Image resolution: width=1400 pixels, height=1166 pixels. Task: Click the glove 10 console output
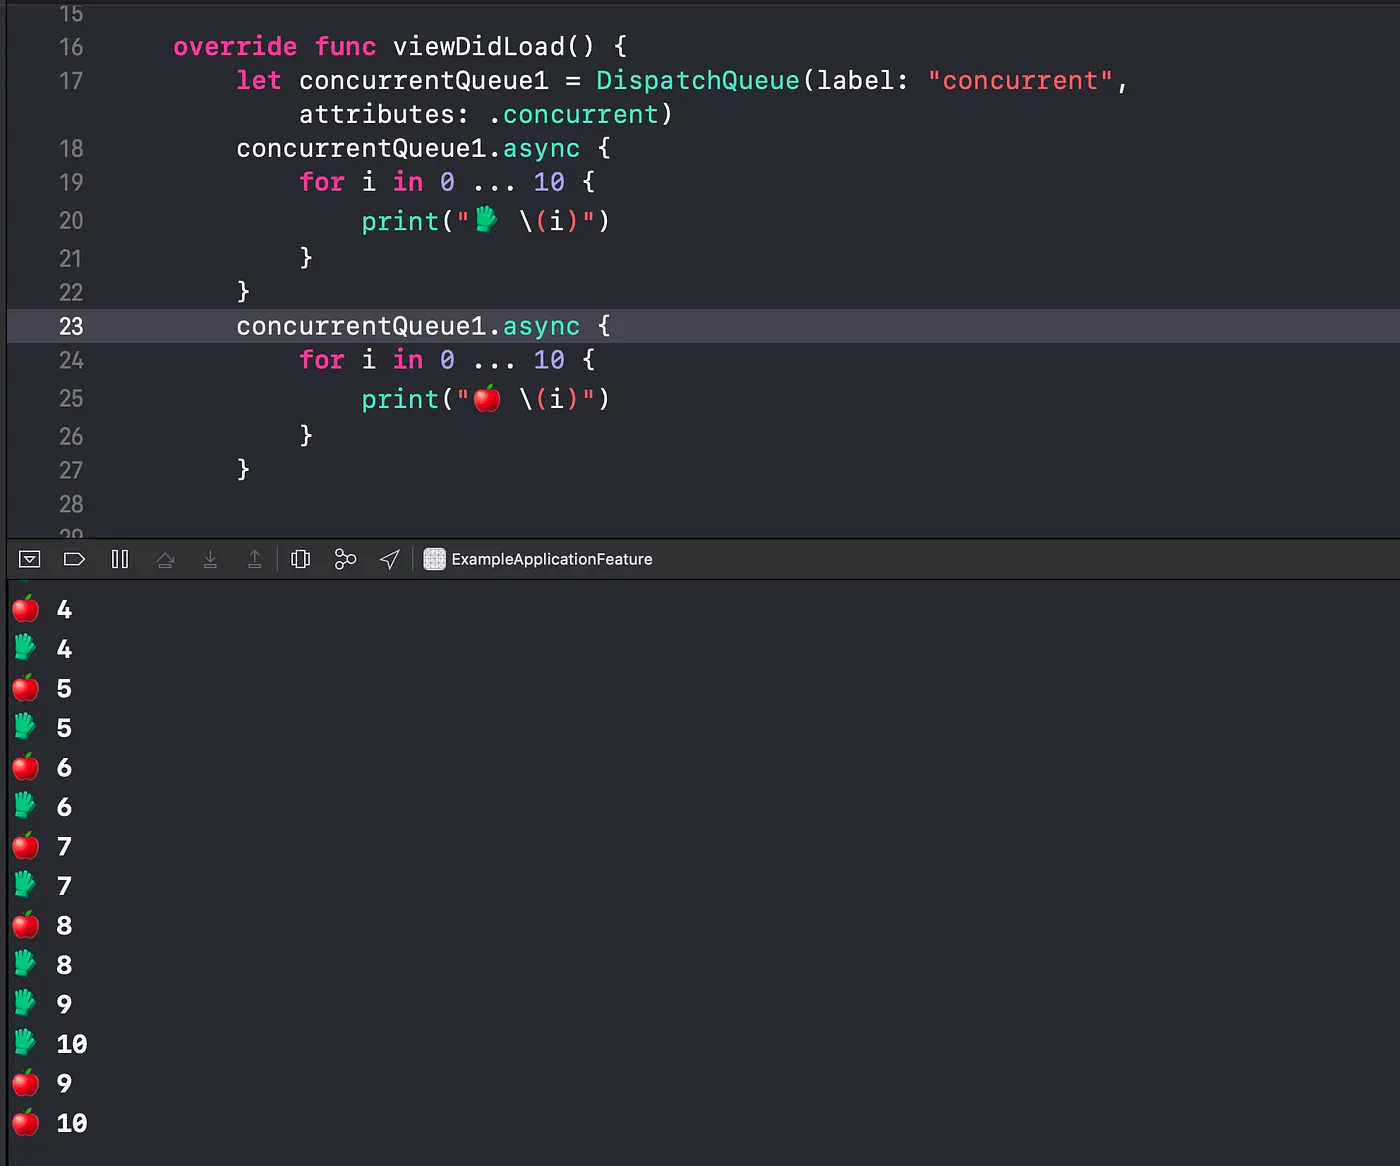pyautogui.click(x=50, y=1044)
